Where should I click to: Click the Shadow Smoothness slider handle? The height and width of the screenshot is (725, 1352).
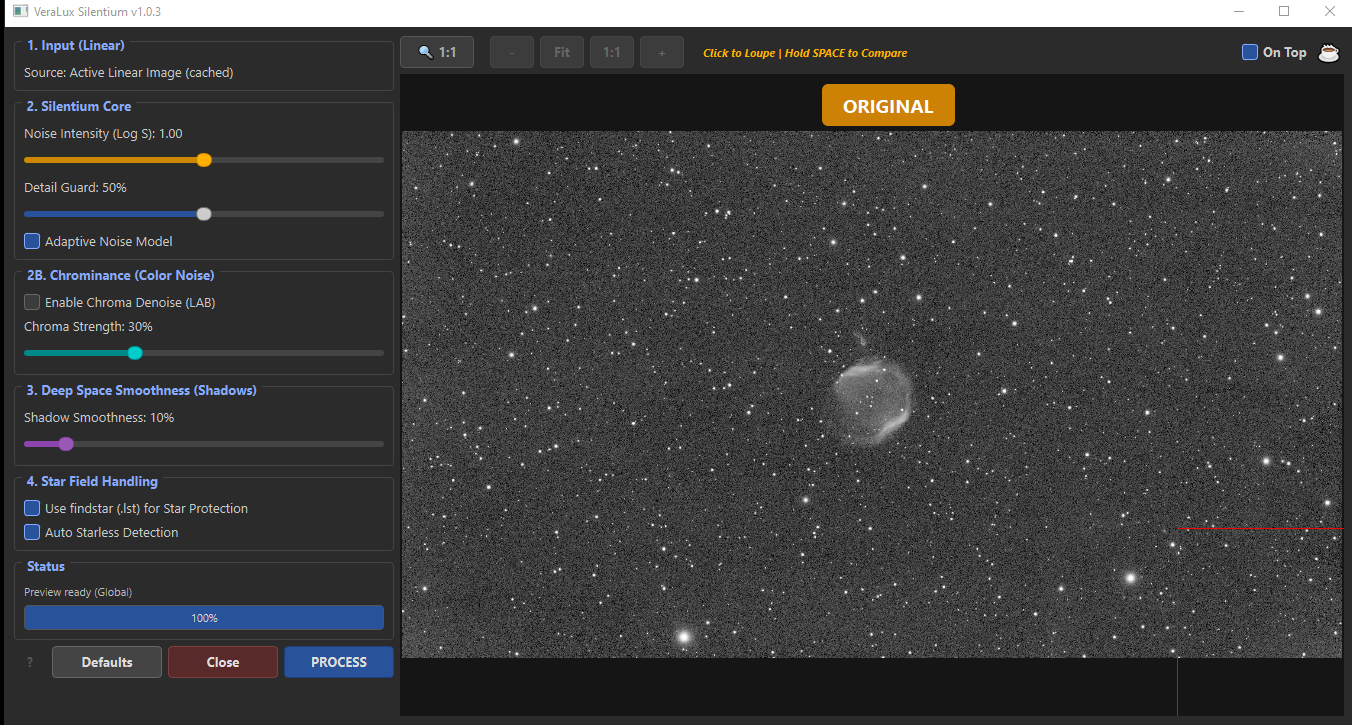pyautogui.click(x=66, y=443)
